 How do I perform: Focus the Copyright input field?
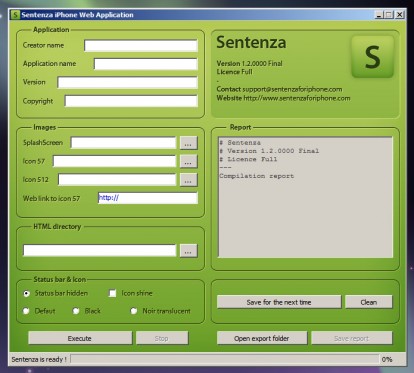pyautogui.click(x=131, y=101)
